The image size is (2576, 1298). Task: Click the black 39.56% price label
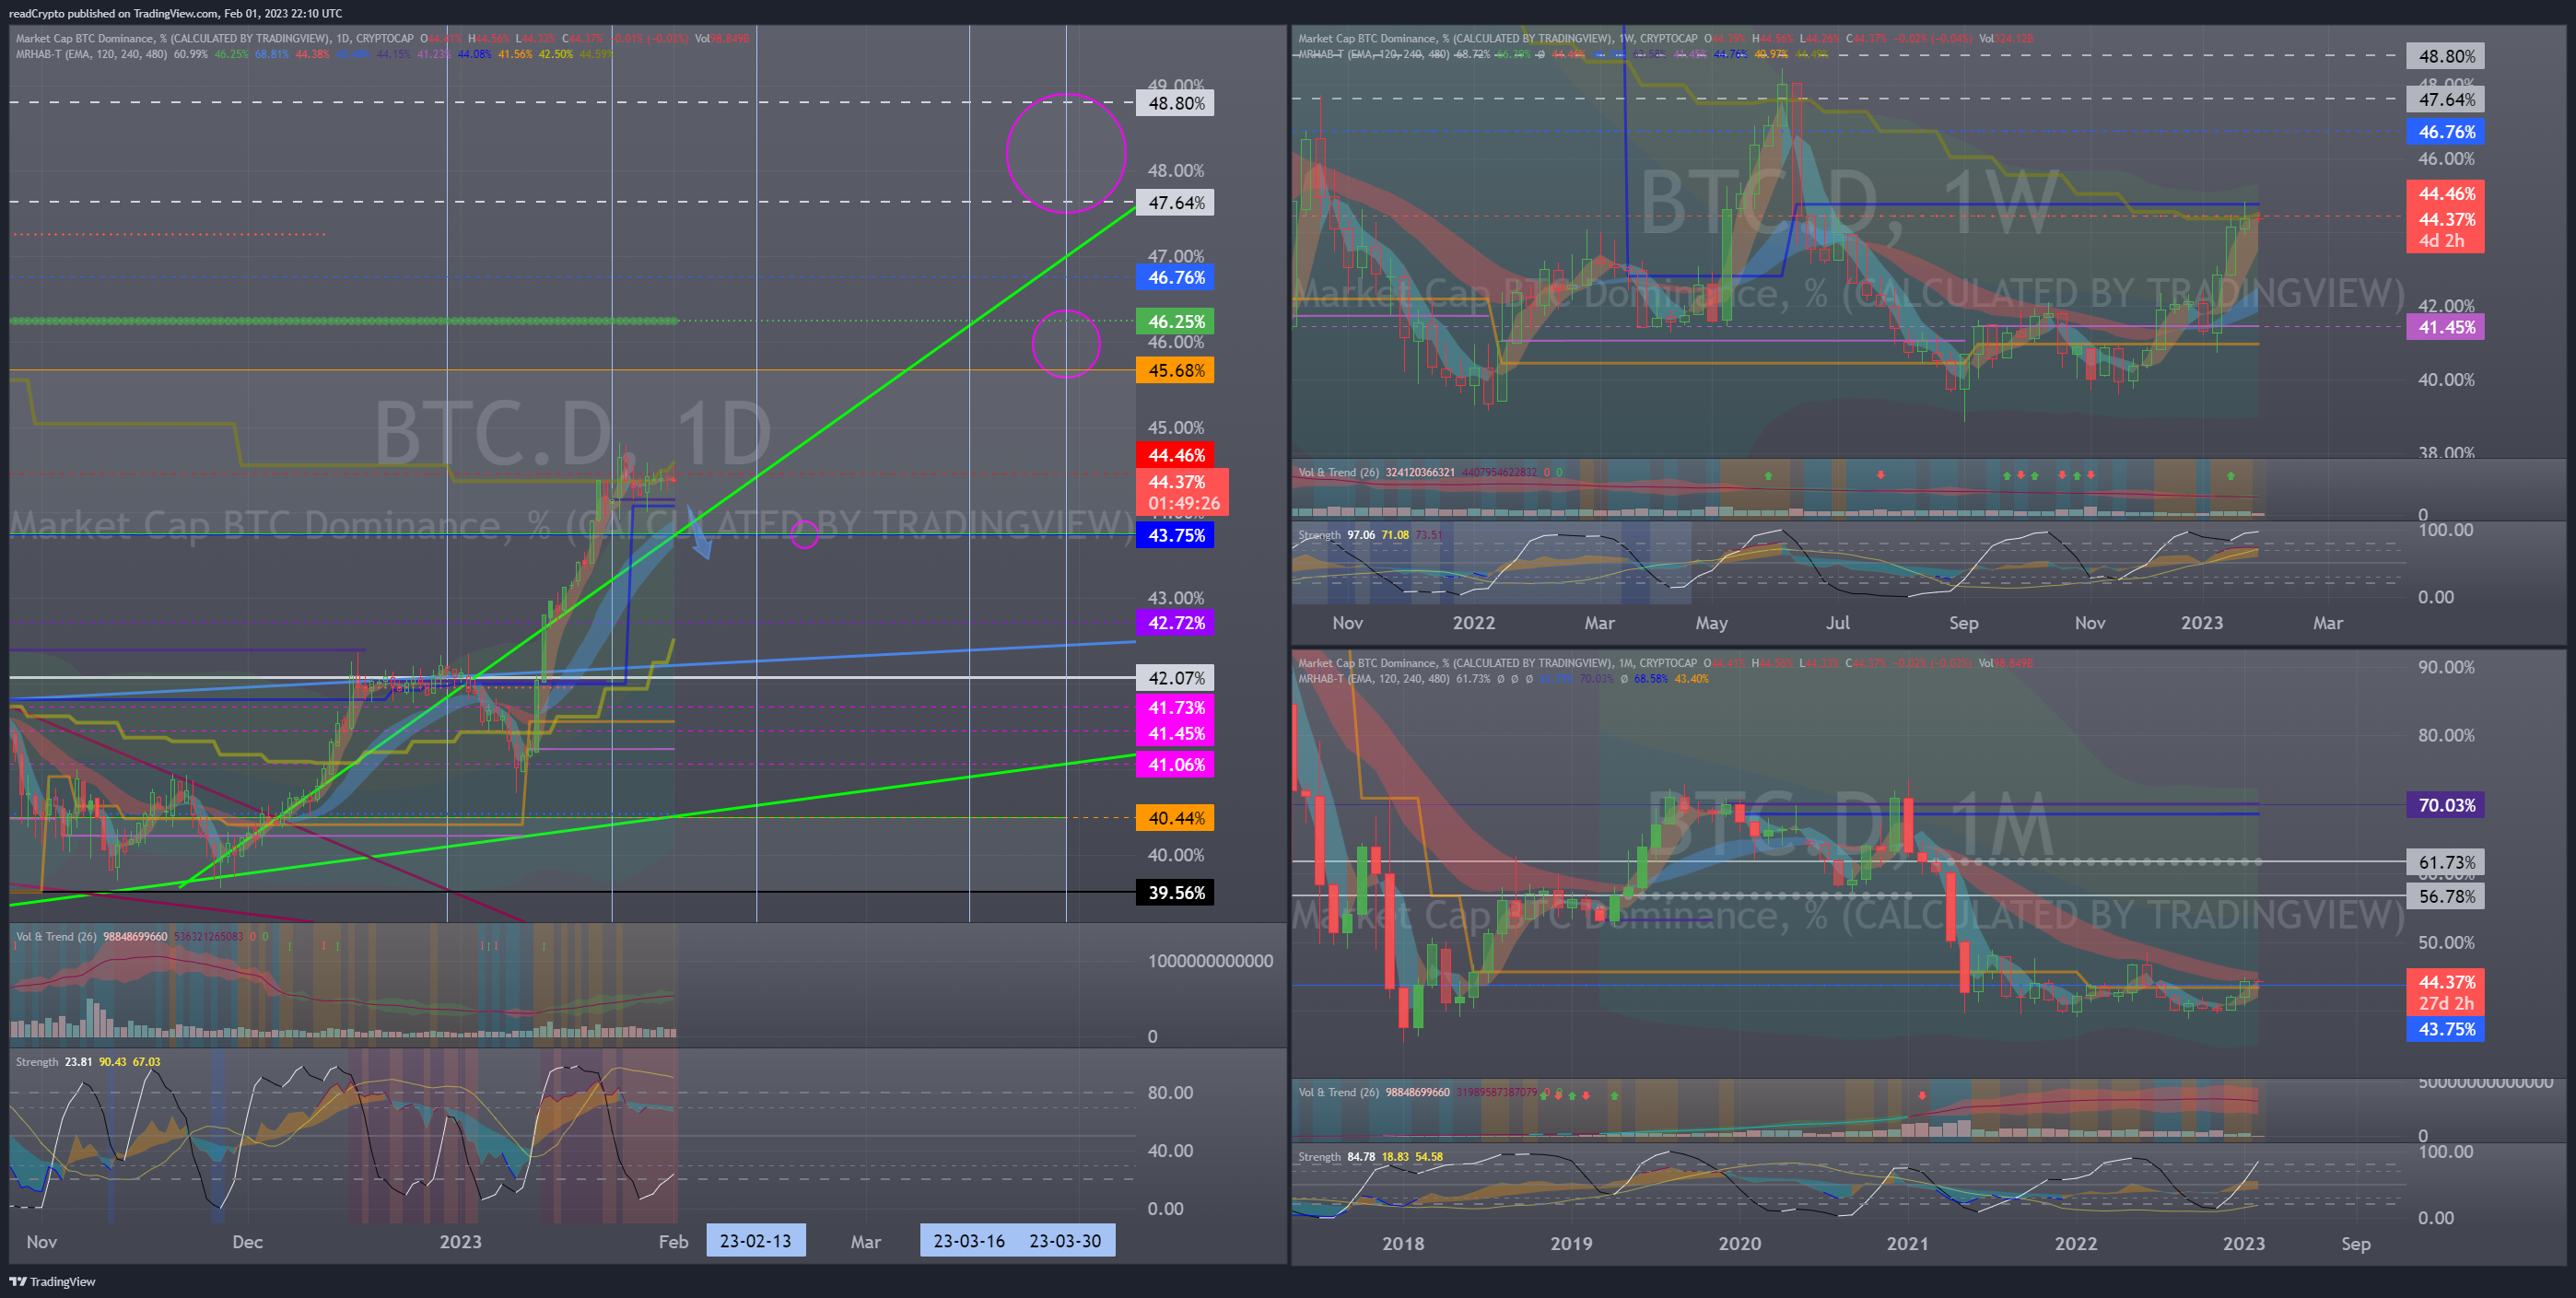coord(1175,892)
